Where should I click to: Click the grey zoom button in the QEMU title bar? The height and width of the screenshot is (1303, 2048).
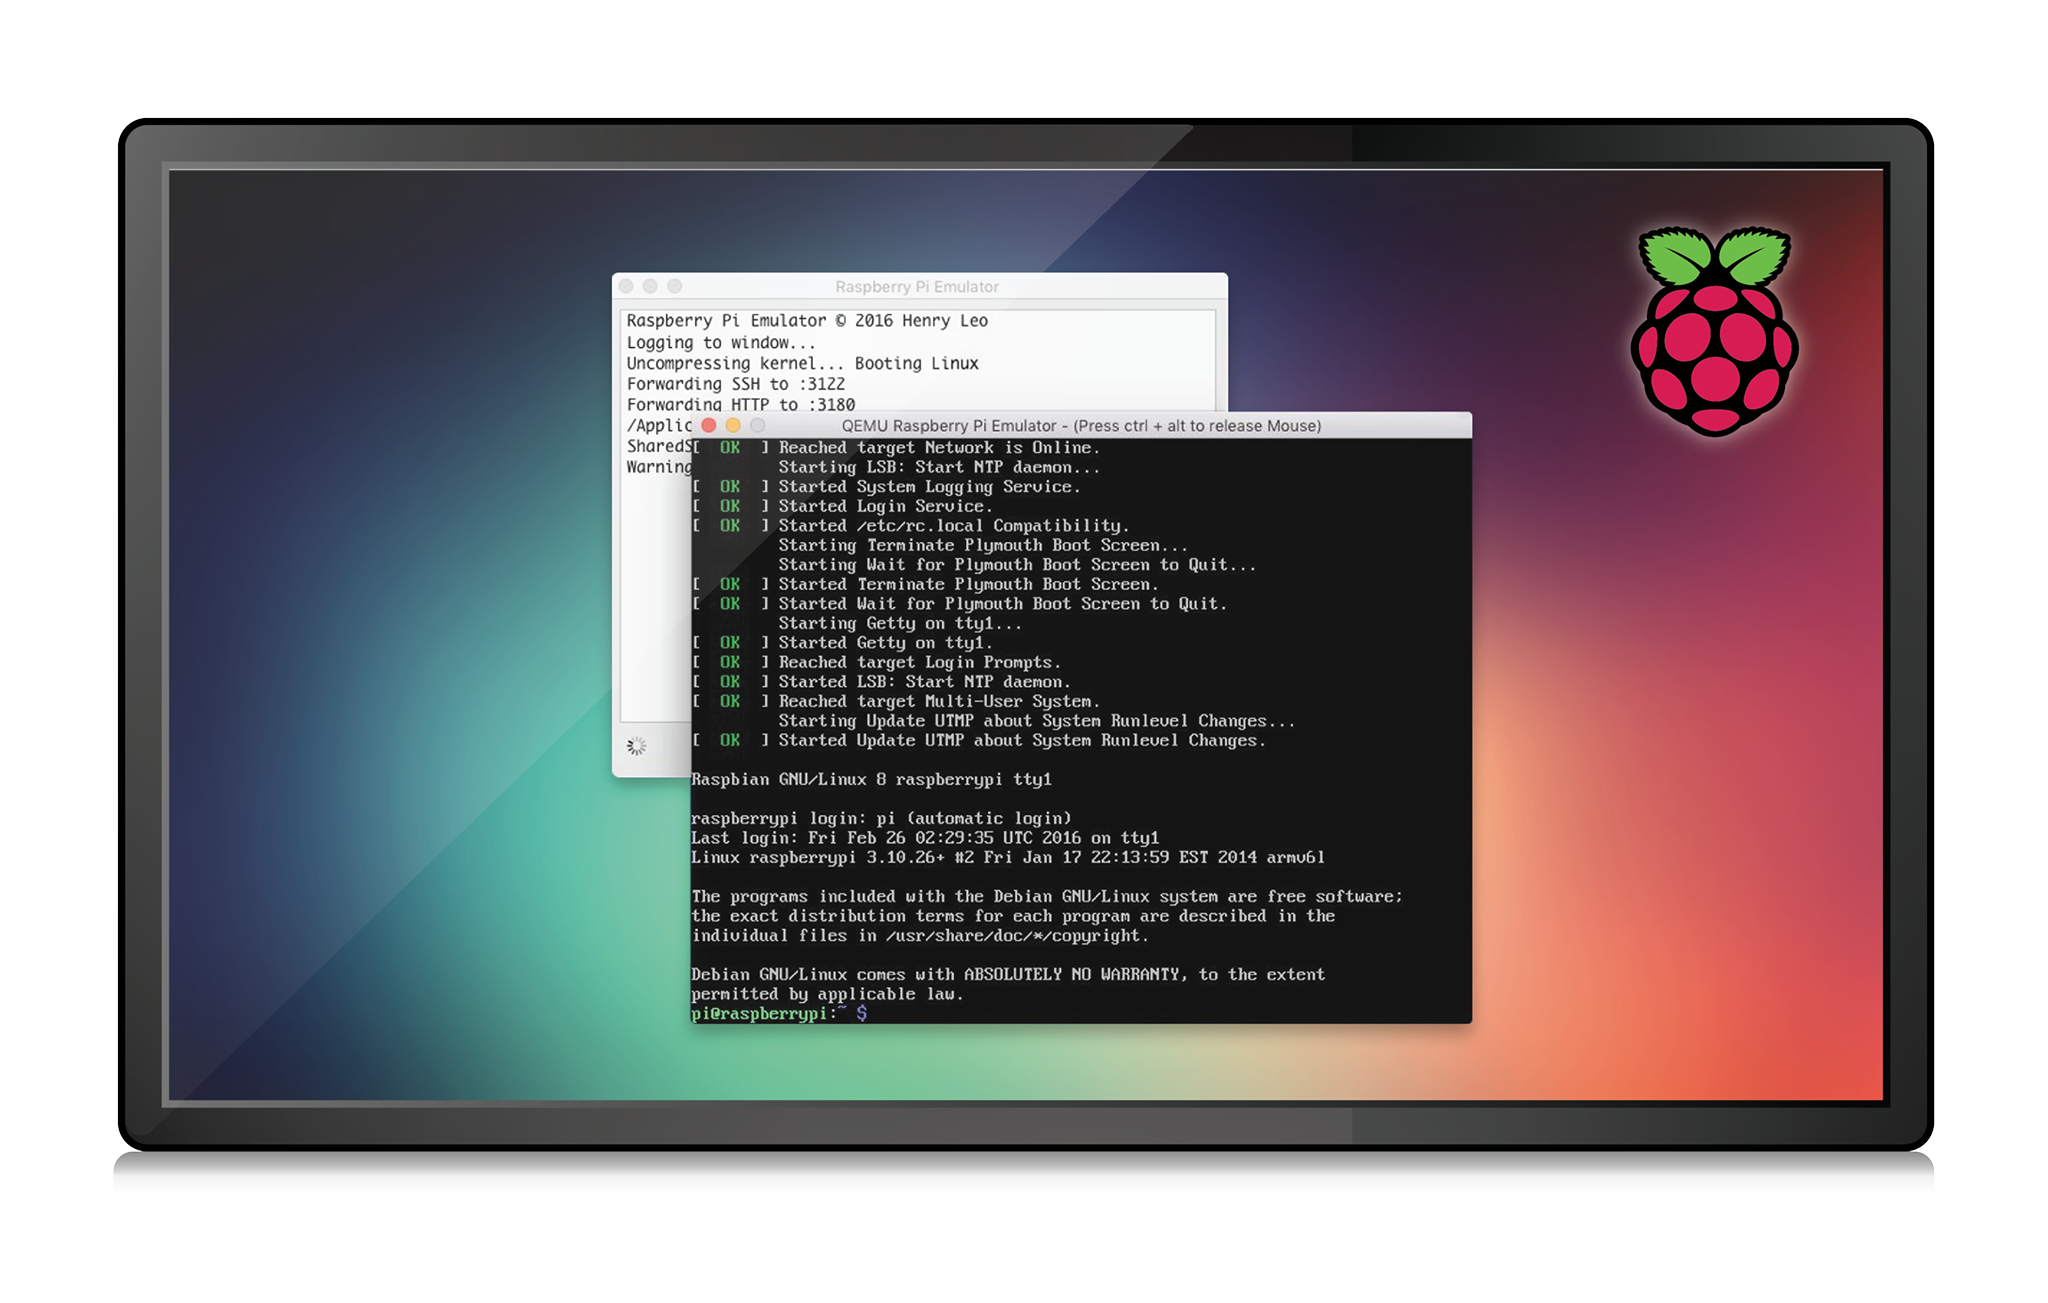tap(757, 425)
